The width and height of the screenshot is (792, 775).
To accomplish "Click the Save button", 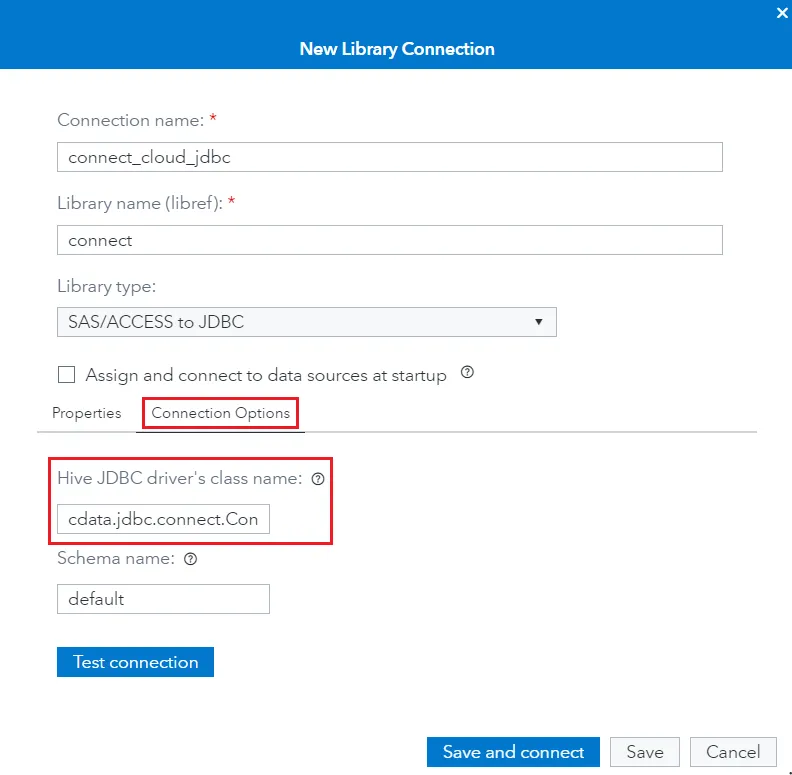I will (x=645, y=752).
